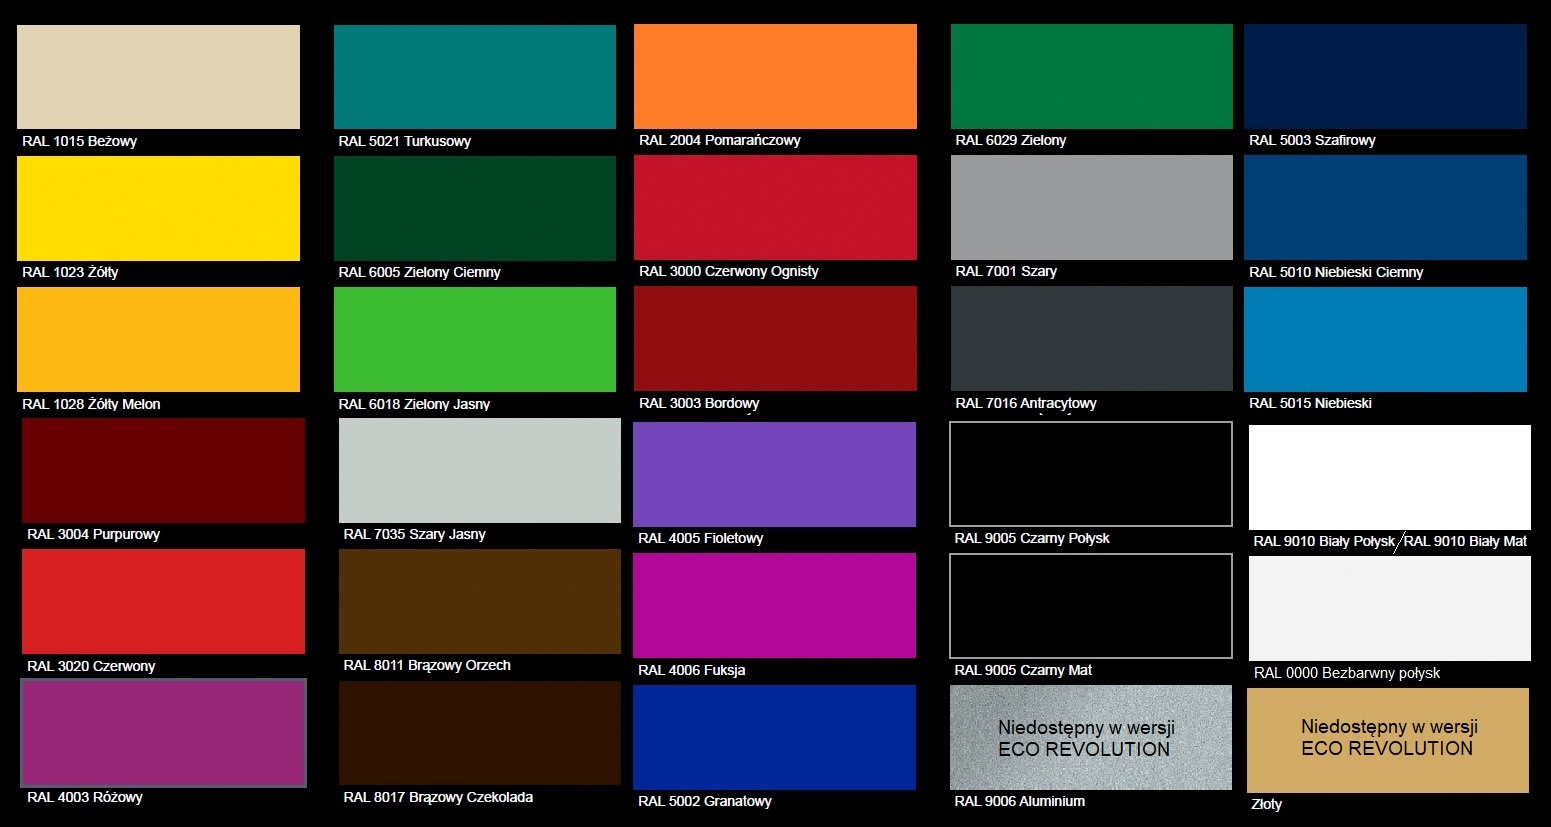Select the 'RAL 7001 Szary' caption

pyautogui.click(x=1006, y=271)
